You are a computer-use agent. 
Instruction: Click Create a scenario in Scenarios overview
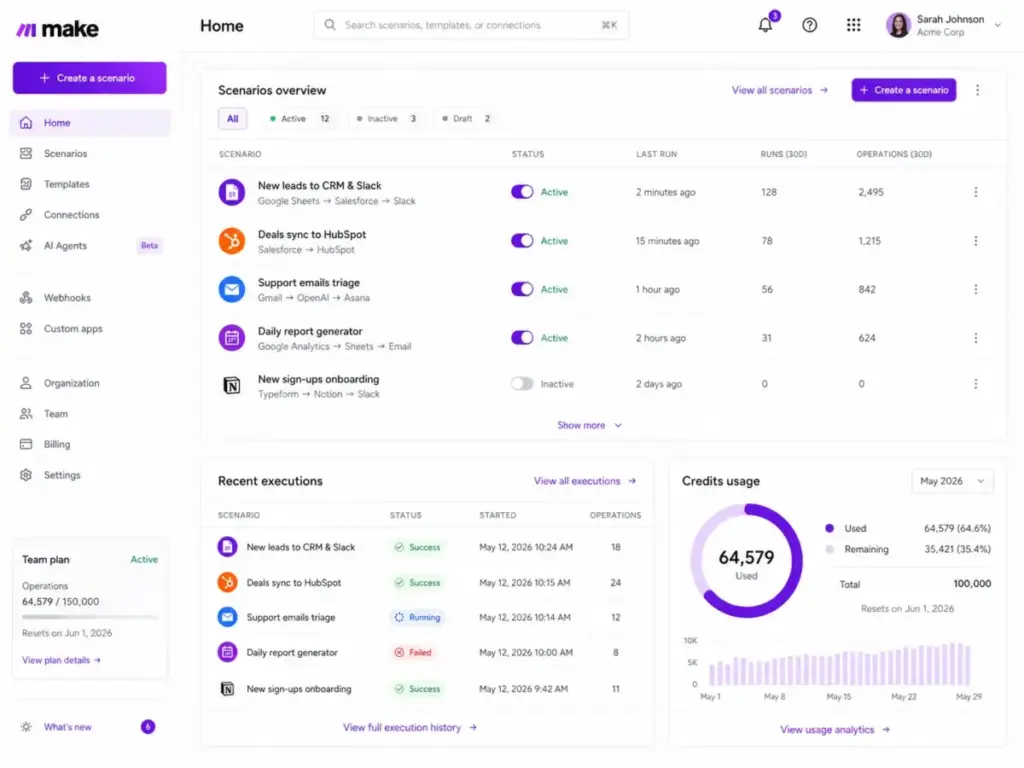pos(904,90)
